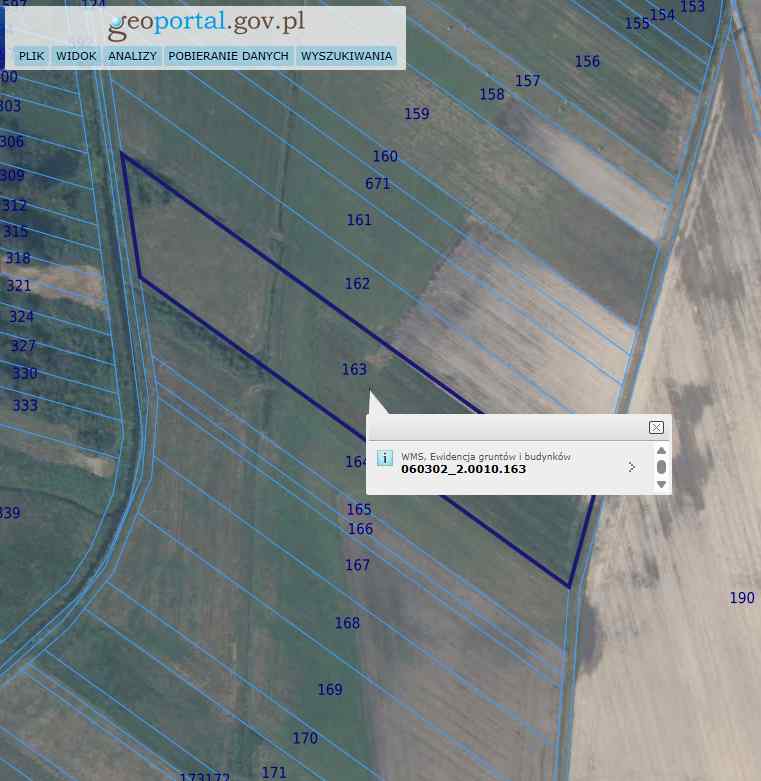The height and width of the screenshot is (781, 761).
Task: Click the geoportal.gov.pl logo
Action: (x=206, y=23)
